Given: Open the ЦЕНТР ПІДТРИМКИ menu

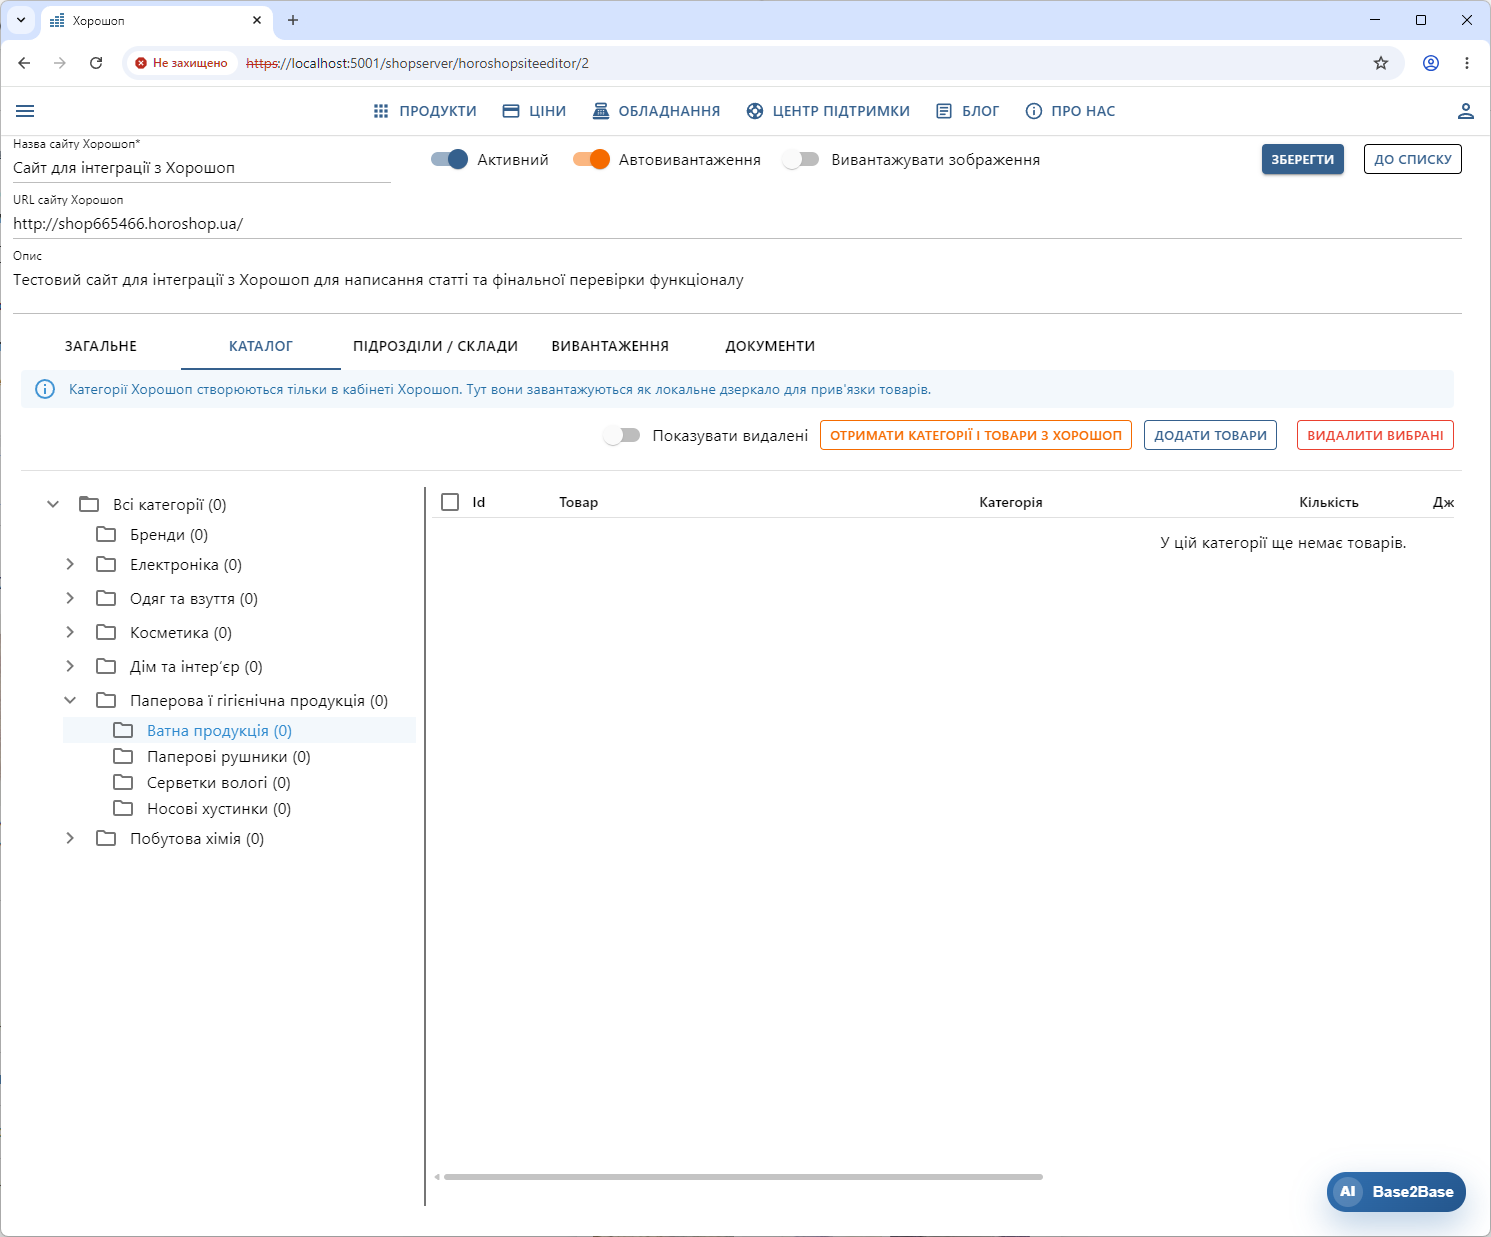Looking at the screenshot, I should pyautogui.click(x=828, y=111).
